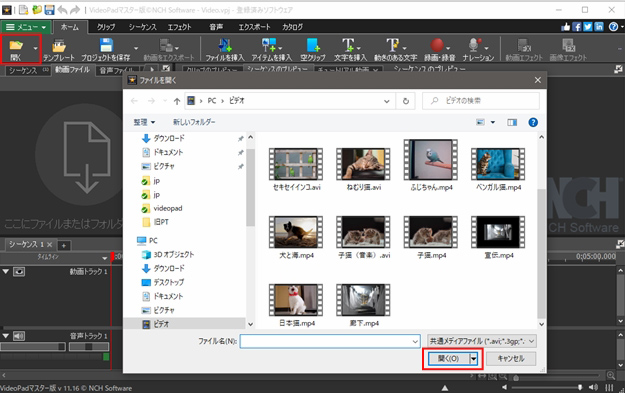This screenshot has width=625, height=393.
Task: Click プロジェクトを保存 toolbar icon
Action: (106, 49)
